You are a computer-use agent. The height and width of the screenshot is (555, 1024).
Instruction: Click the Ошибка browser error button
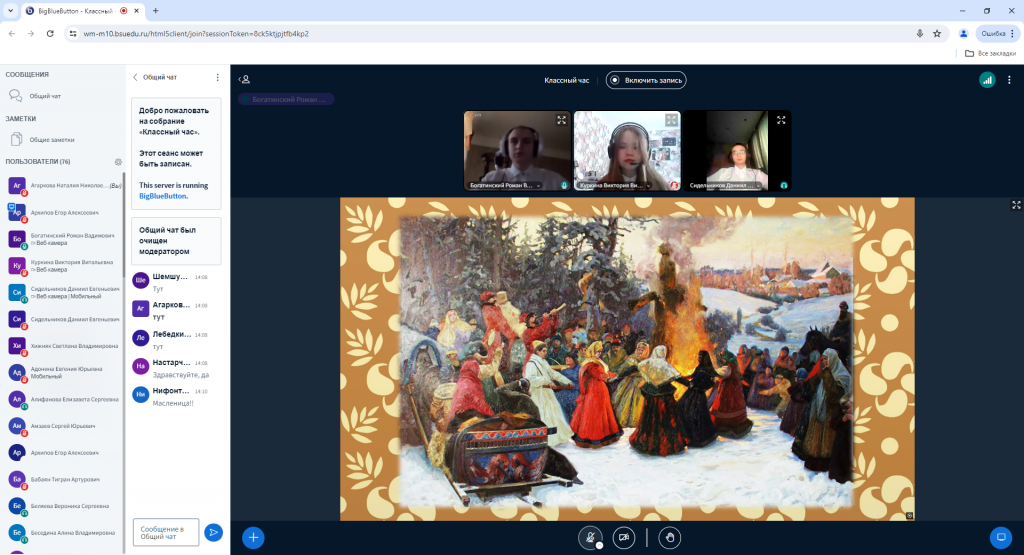(997, 33)
